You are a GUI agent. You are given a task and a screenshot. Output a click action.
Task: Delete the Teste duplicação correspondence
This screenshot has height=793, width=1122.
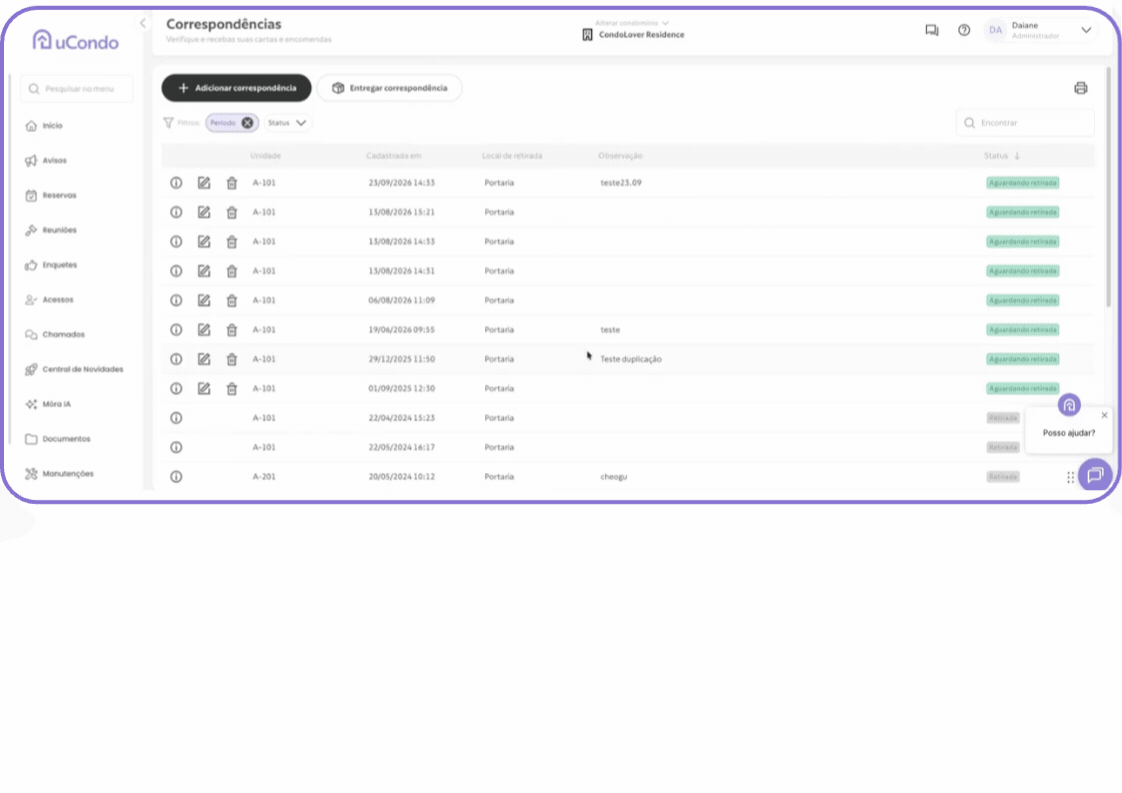pyautogui.click(x=232, y=359)
